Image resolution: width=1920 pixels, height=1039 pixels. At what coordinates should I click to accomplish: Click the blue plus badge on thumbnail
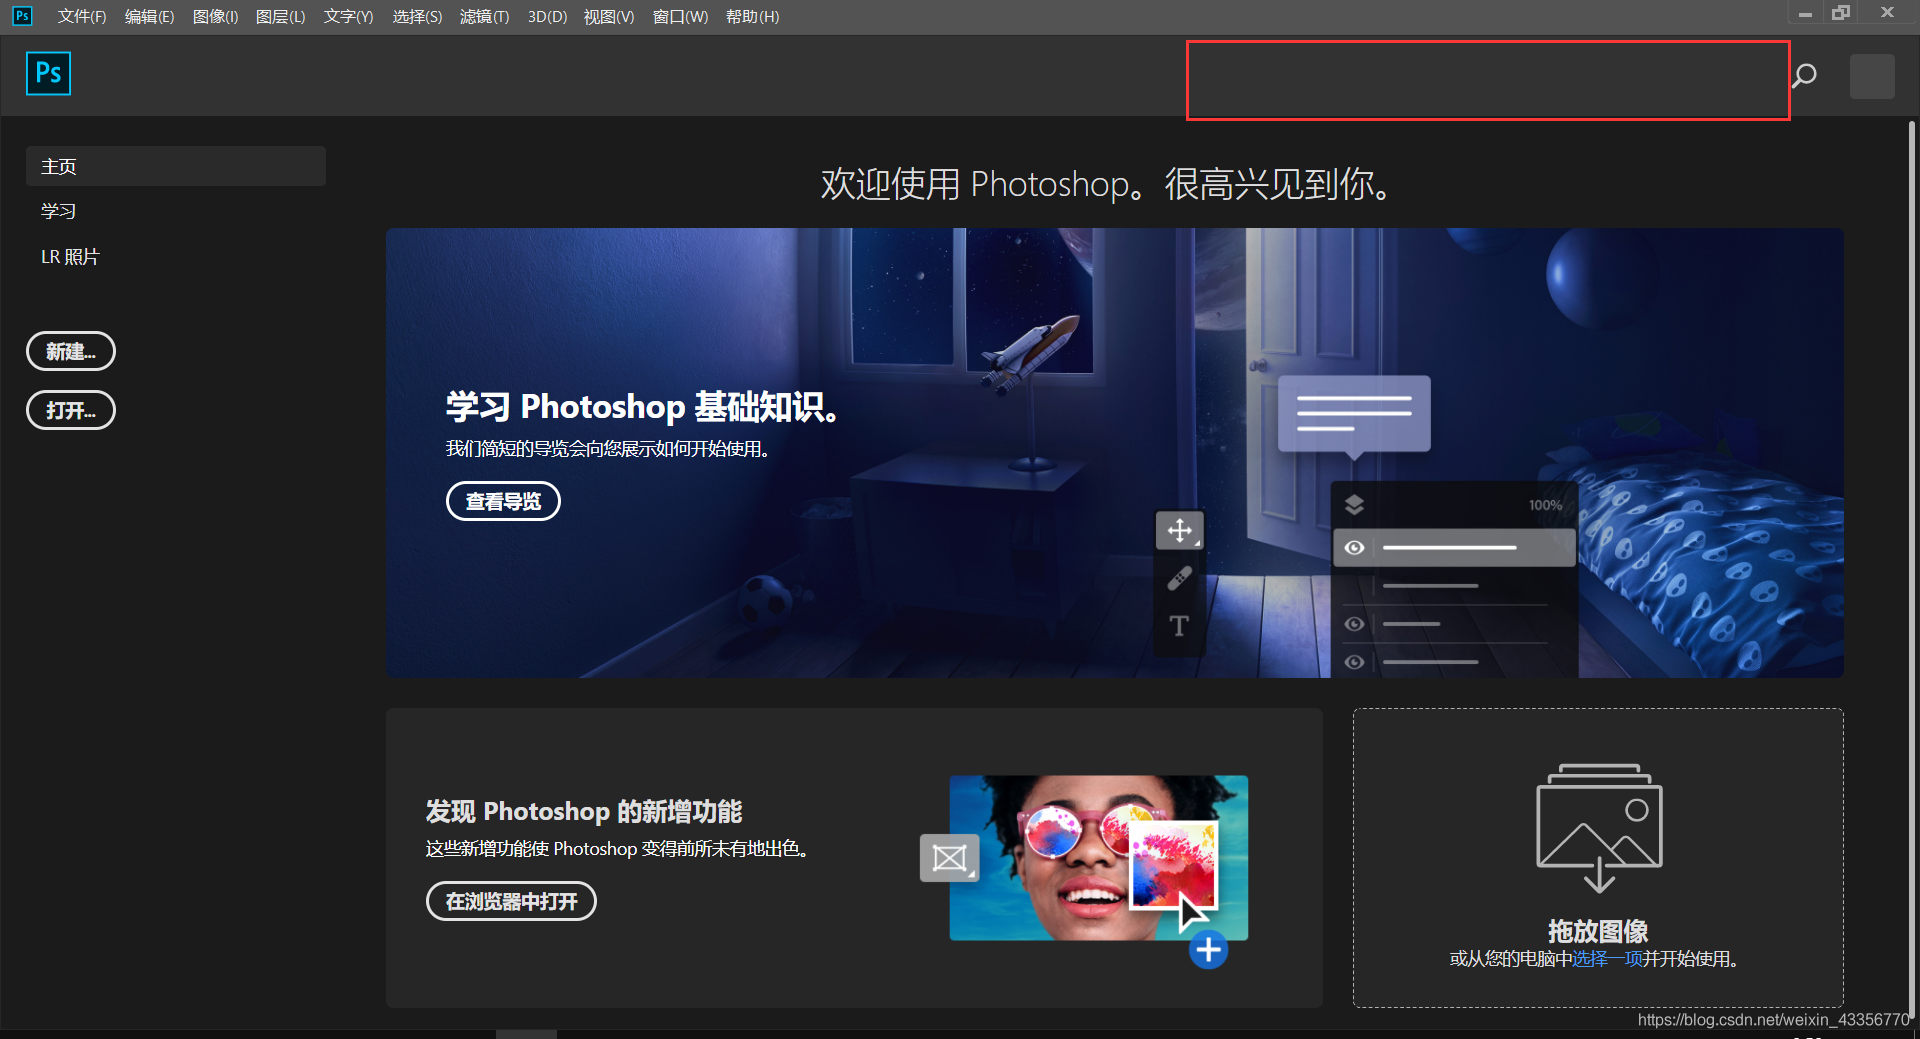pos(1208,949)
